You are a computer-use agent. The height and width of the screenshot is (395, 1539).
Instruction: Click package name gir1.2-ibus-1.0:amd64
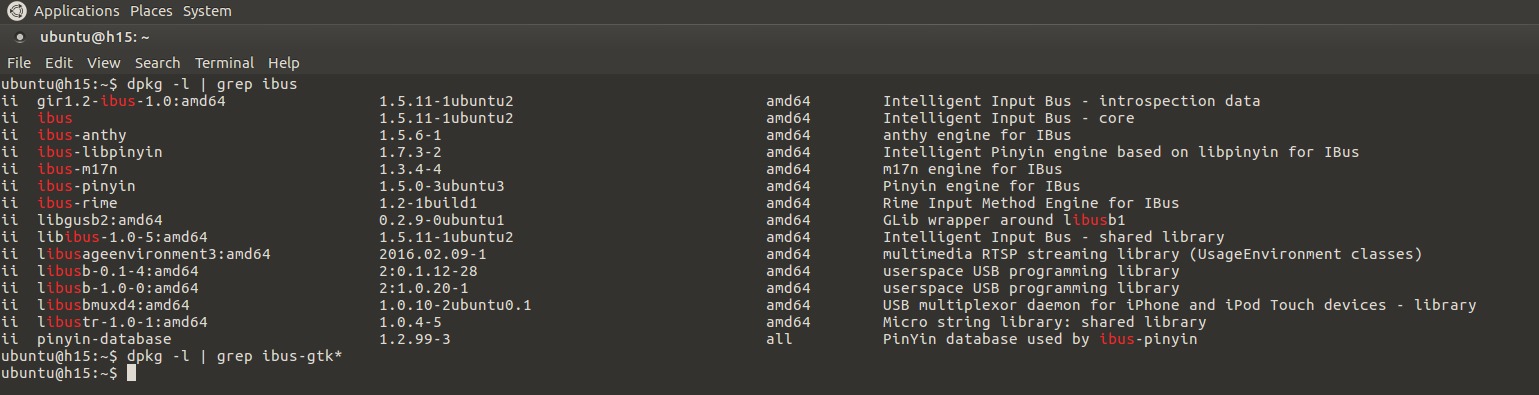132,101
